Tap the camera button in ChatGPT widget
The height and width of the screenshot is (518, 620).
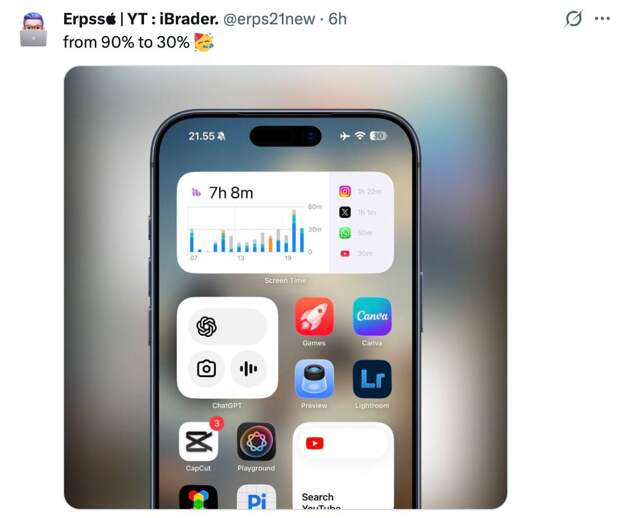click(206, 369)
